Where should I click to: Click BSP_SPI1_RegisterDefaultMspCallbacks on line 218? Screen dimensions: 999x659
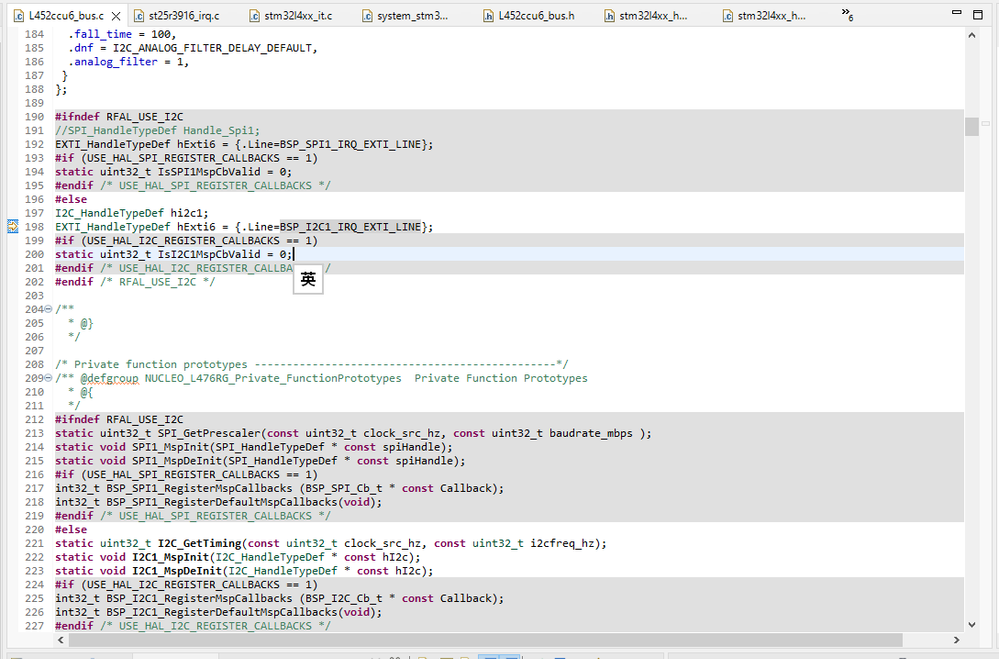222,502
